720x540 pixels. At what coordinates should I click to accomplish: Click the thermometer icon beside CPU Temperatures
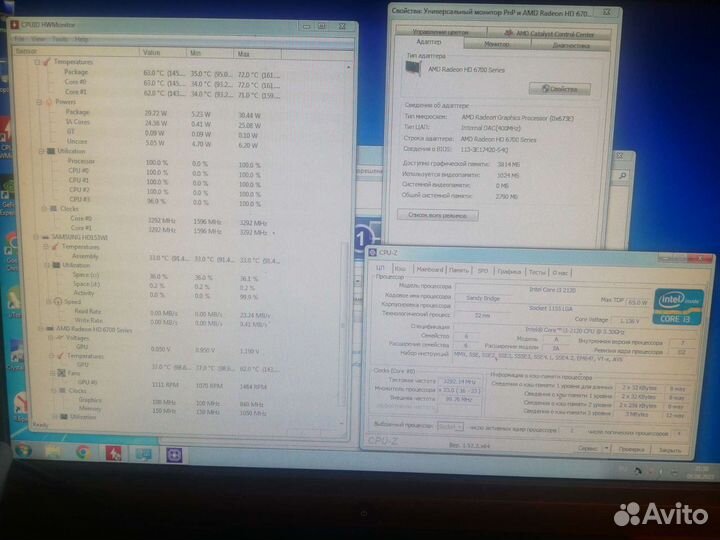click(47, 62)
